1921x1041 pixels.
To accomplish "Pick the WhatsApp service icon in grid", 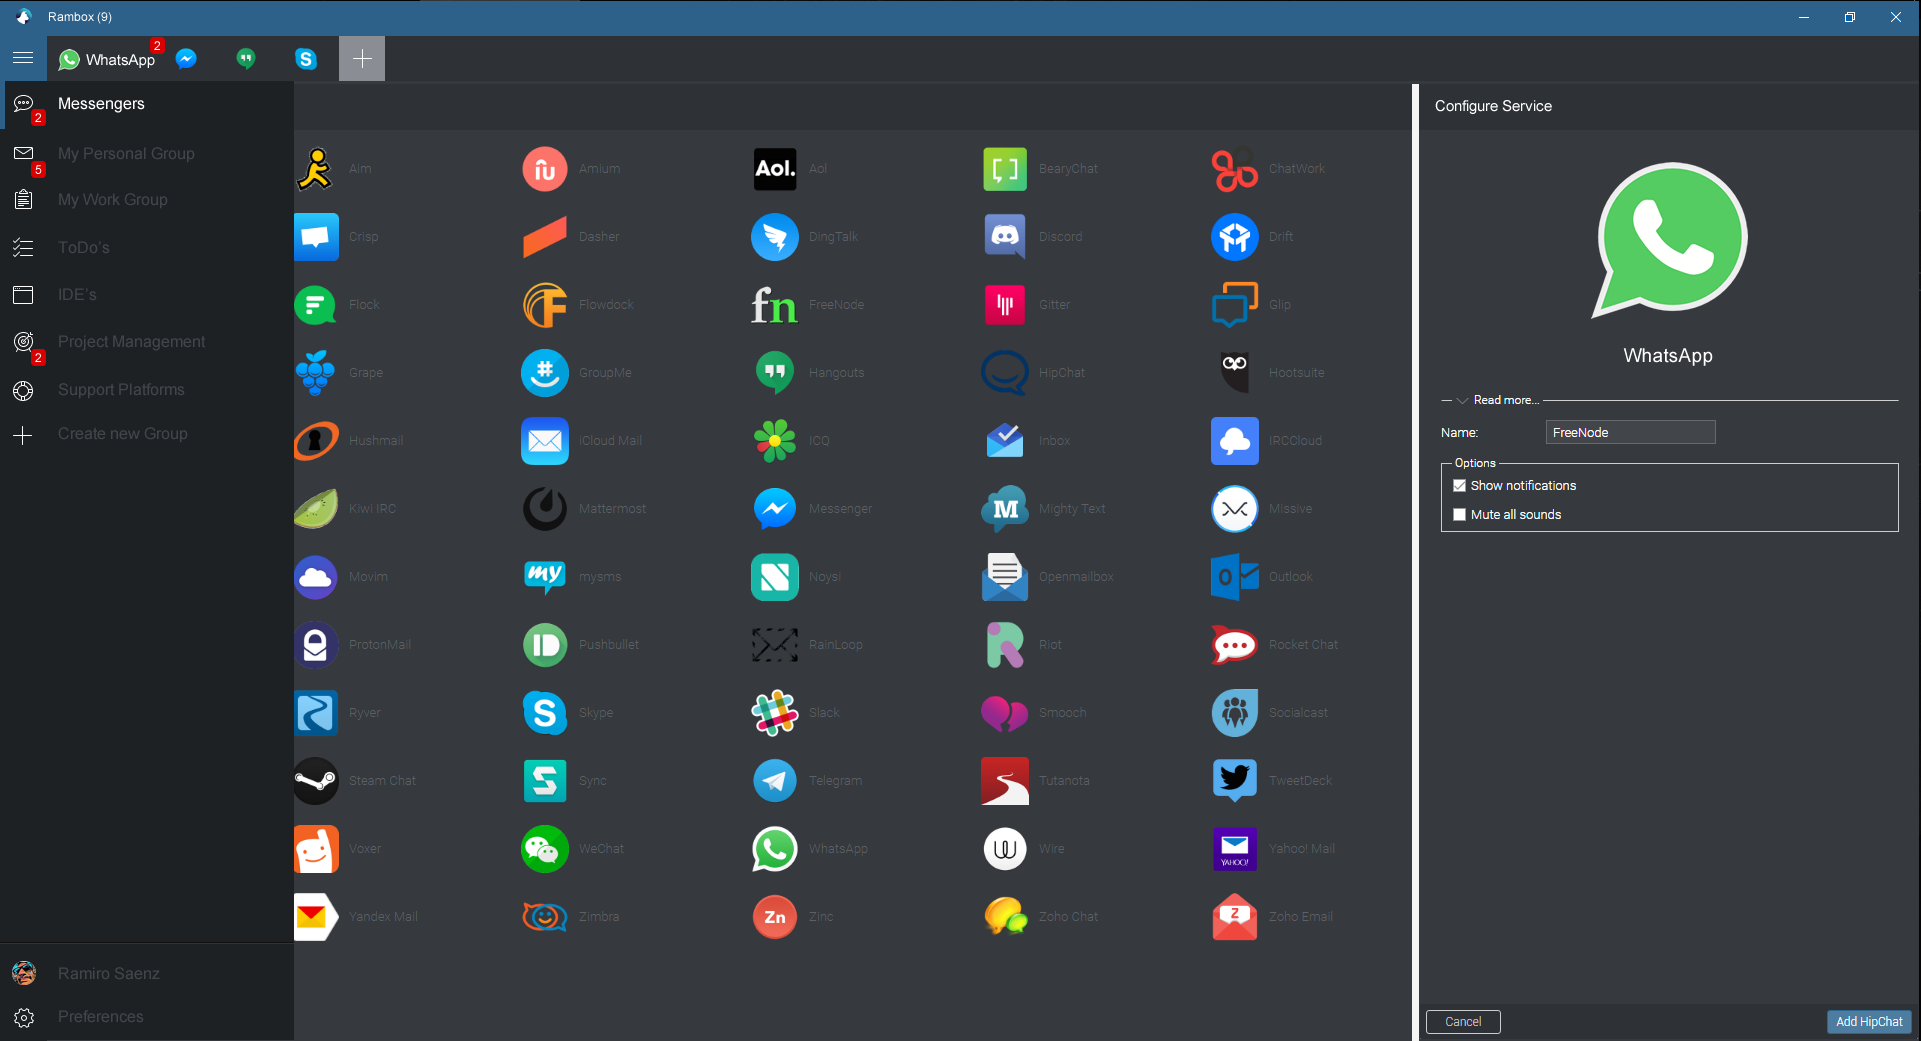I will point(775,849).
